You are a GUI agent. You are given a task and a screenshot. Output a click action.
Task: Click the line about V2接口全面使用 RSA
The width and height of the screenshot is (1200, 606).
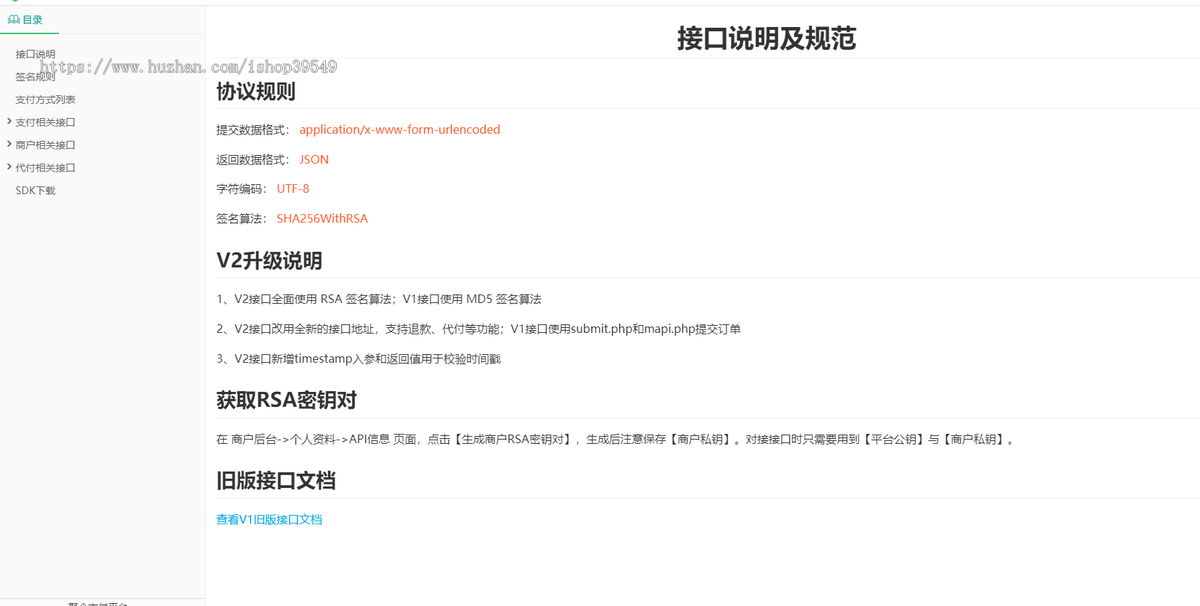pos(379,299)
